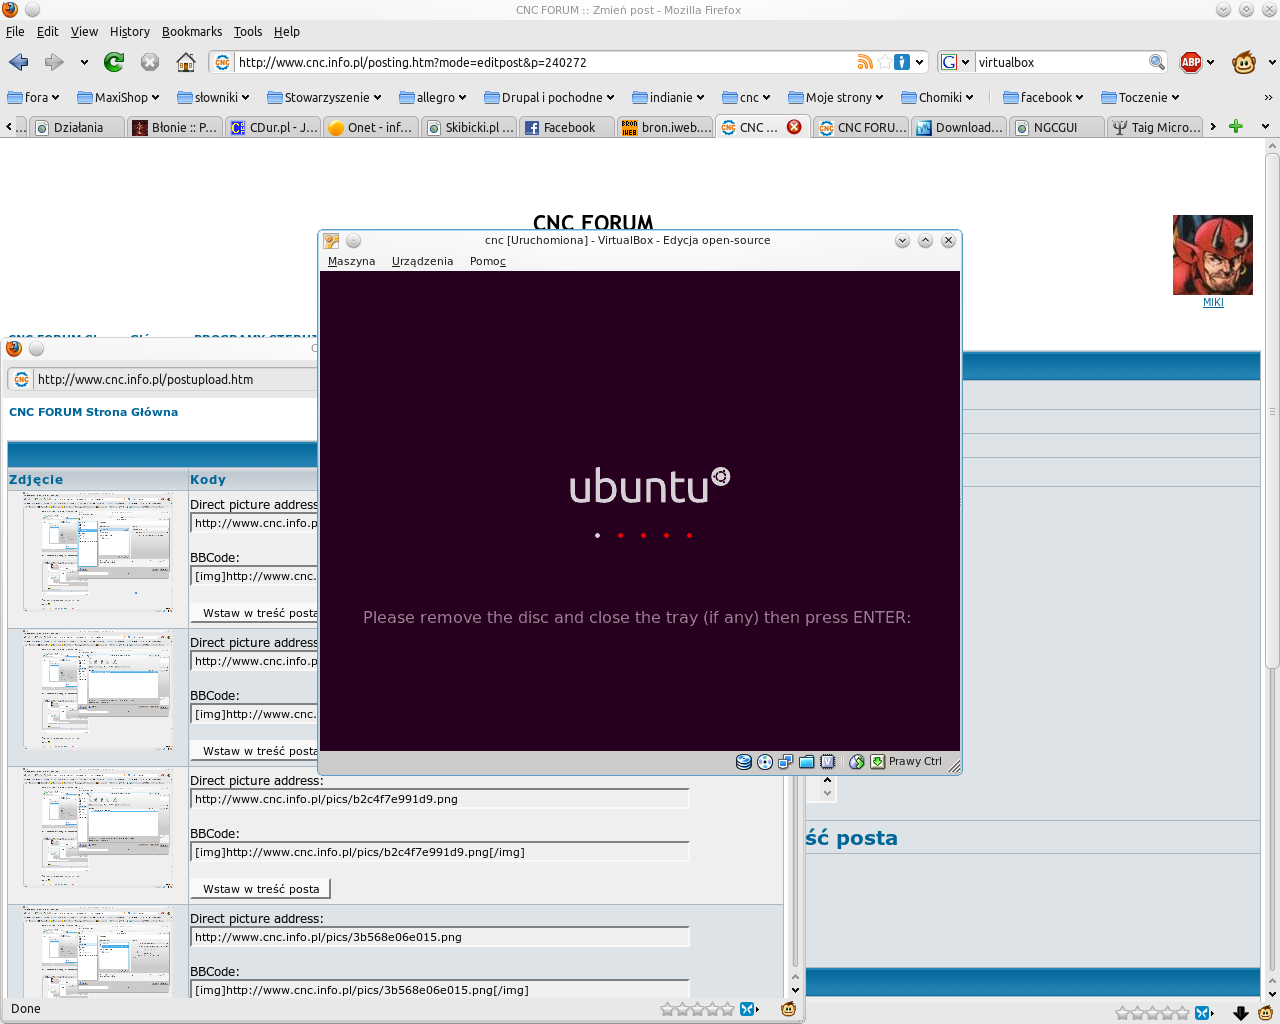Viewport: 1280px width, 1024px height.
Task: Open the Home page icon
Action: click(x=186, y=62)
